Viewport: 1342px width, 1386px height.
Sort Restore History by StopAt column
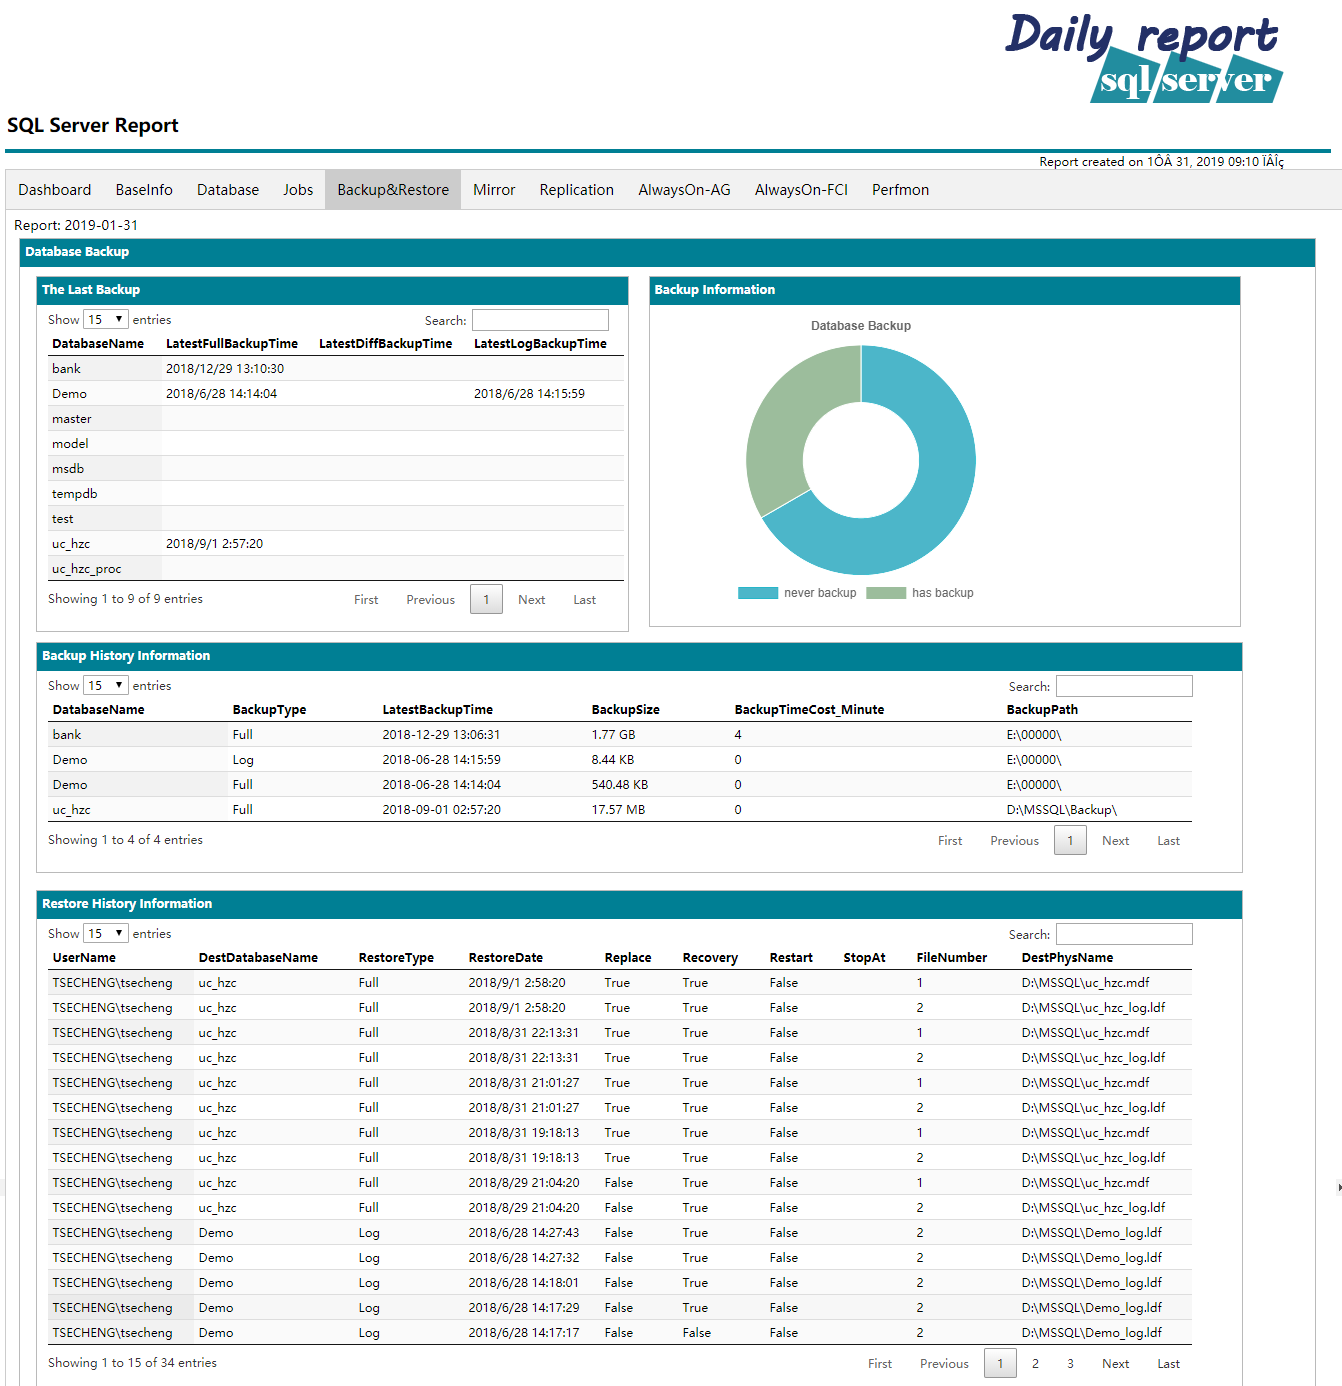coord(864,958)
